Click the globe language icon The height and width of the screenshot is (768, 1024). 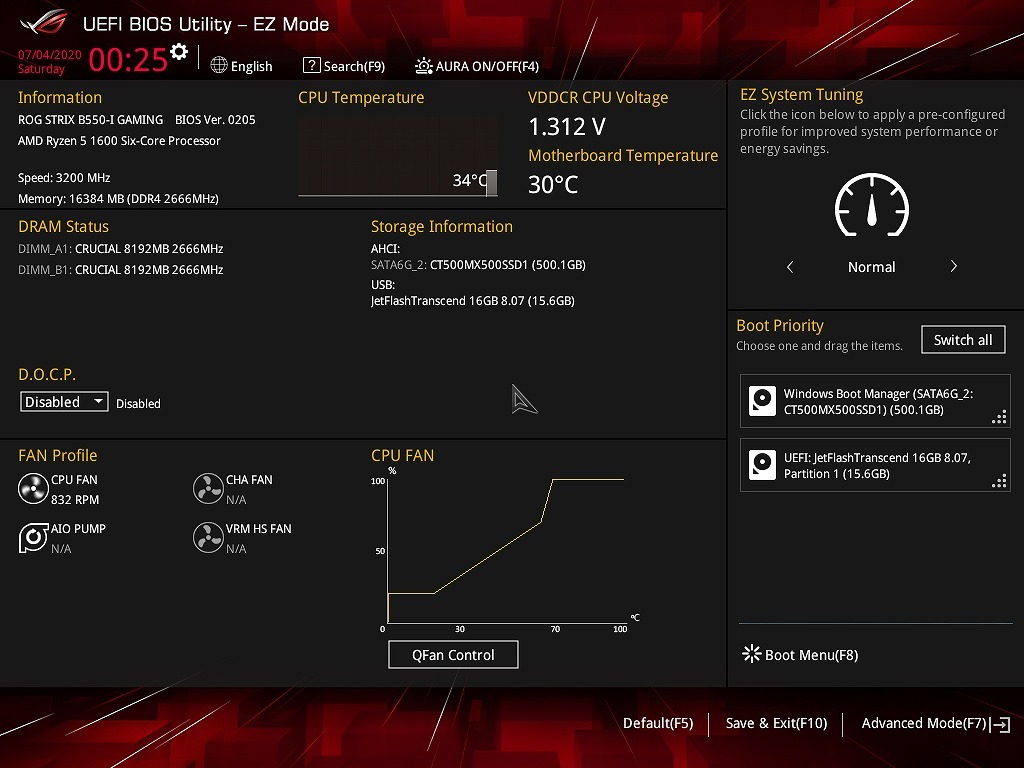pyautogui.click(x=219, y=65)
